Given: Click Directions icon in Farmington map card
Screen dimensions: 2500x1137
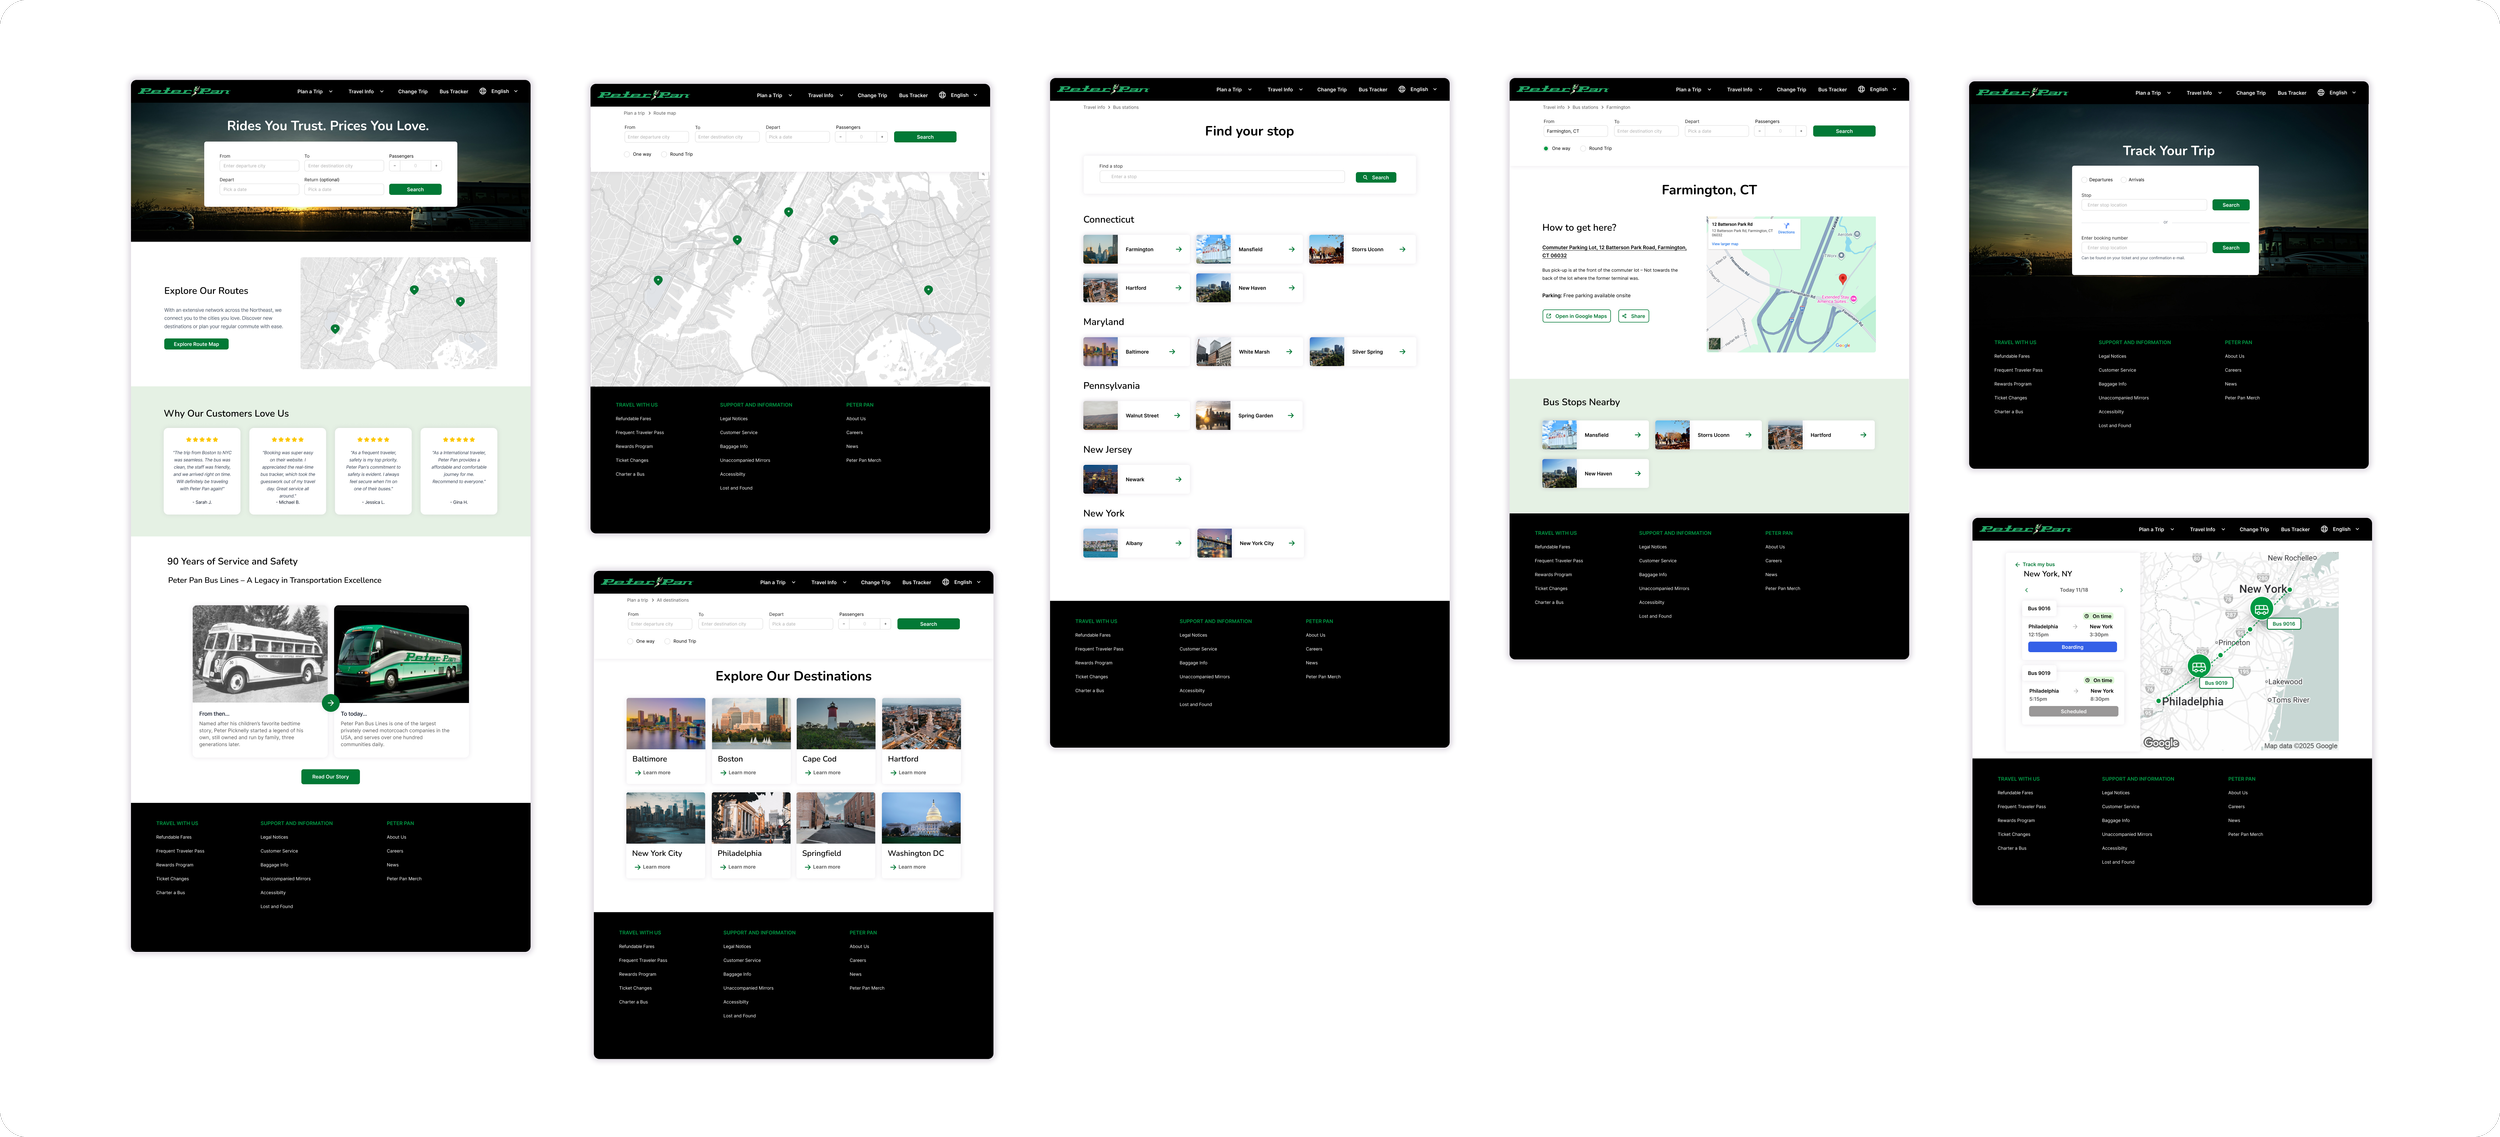Looking at the screenshot, I should (1787, 227).
